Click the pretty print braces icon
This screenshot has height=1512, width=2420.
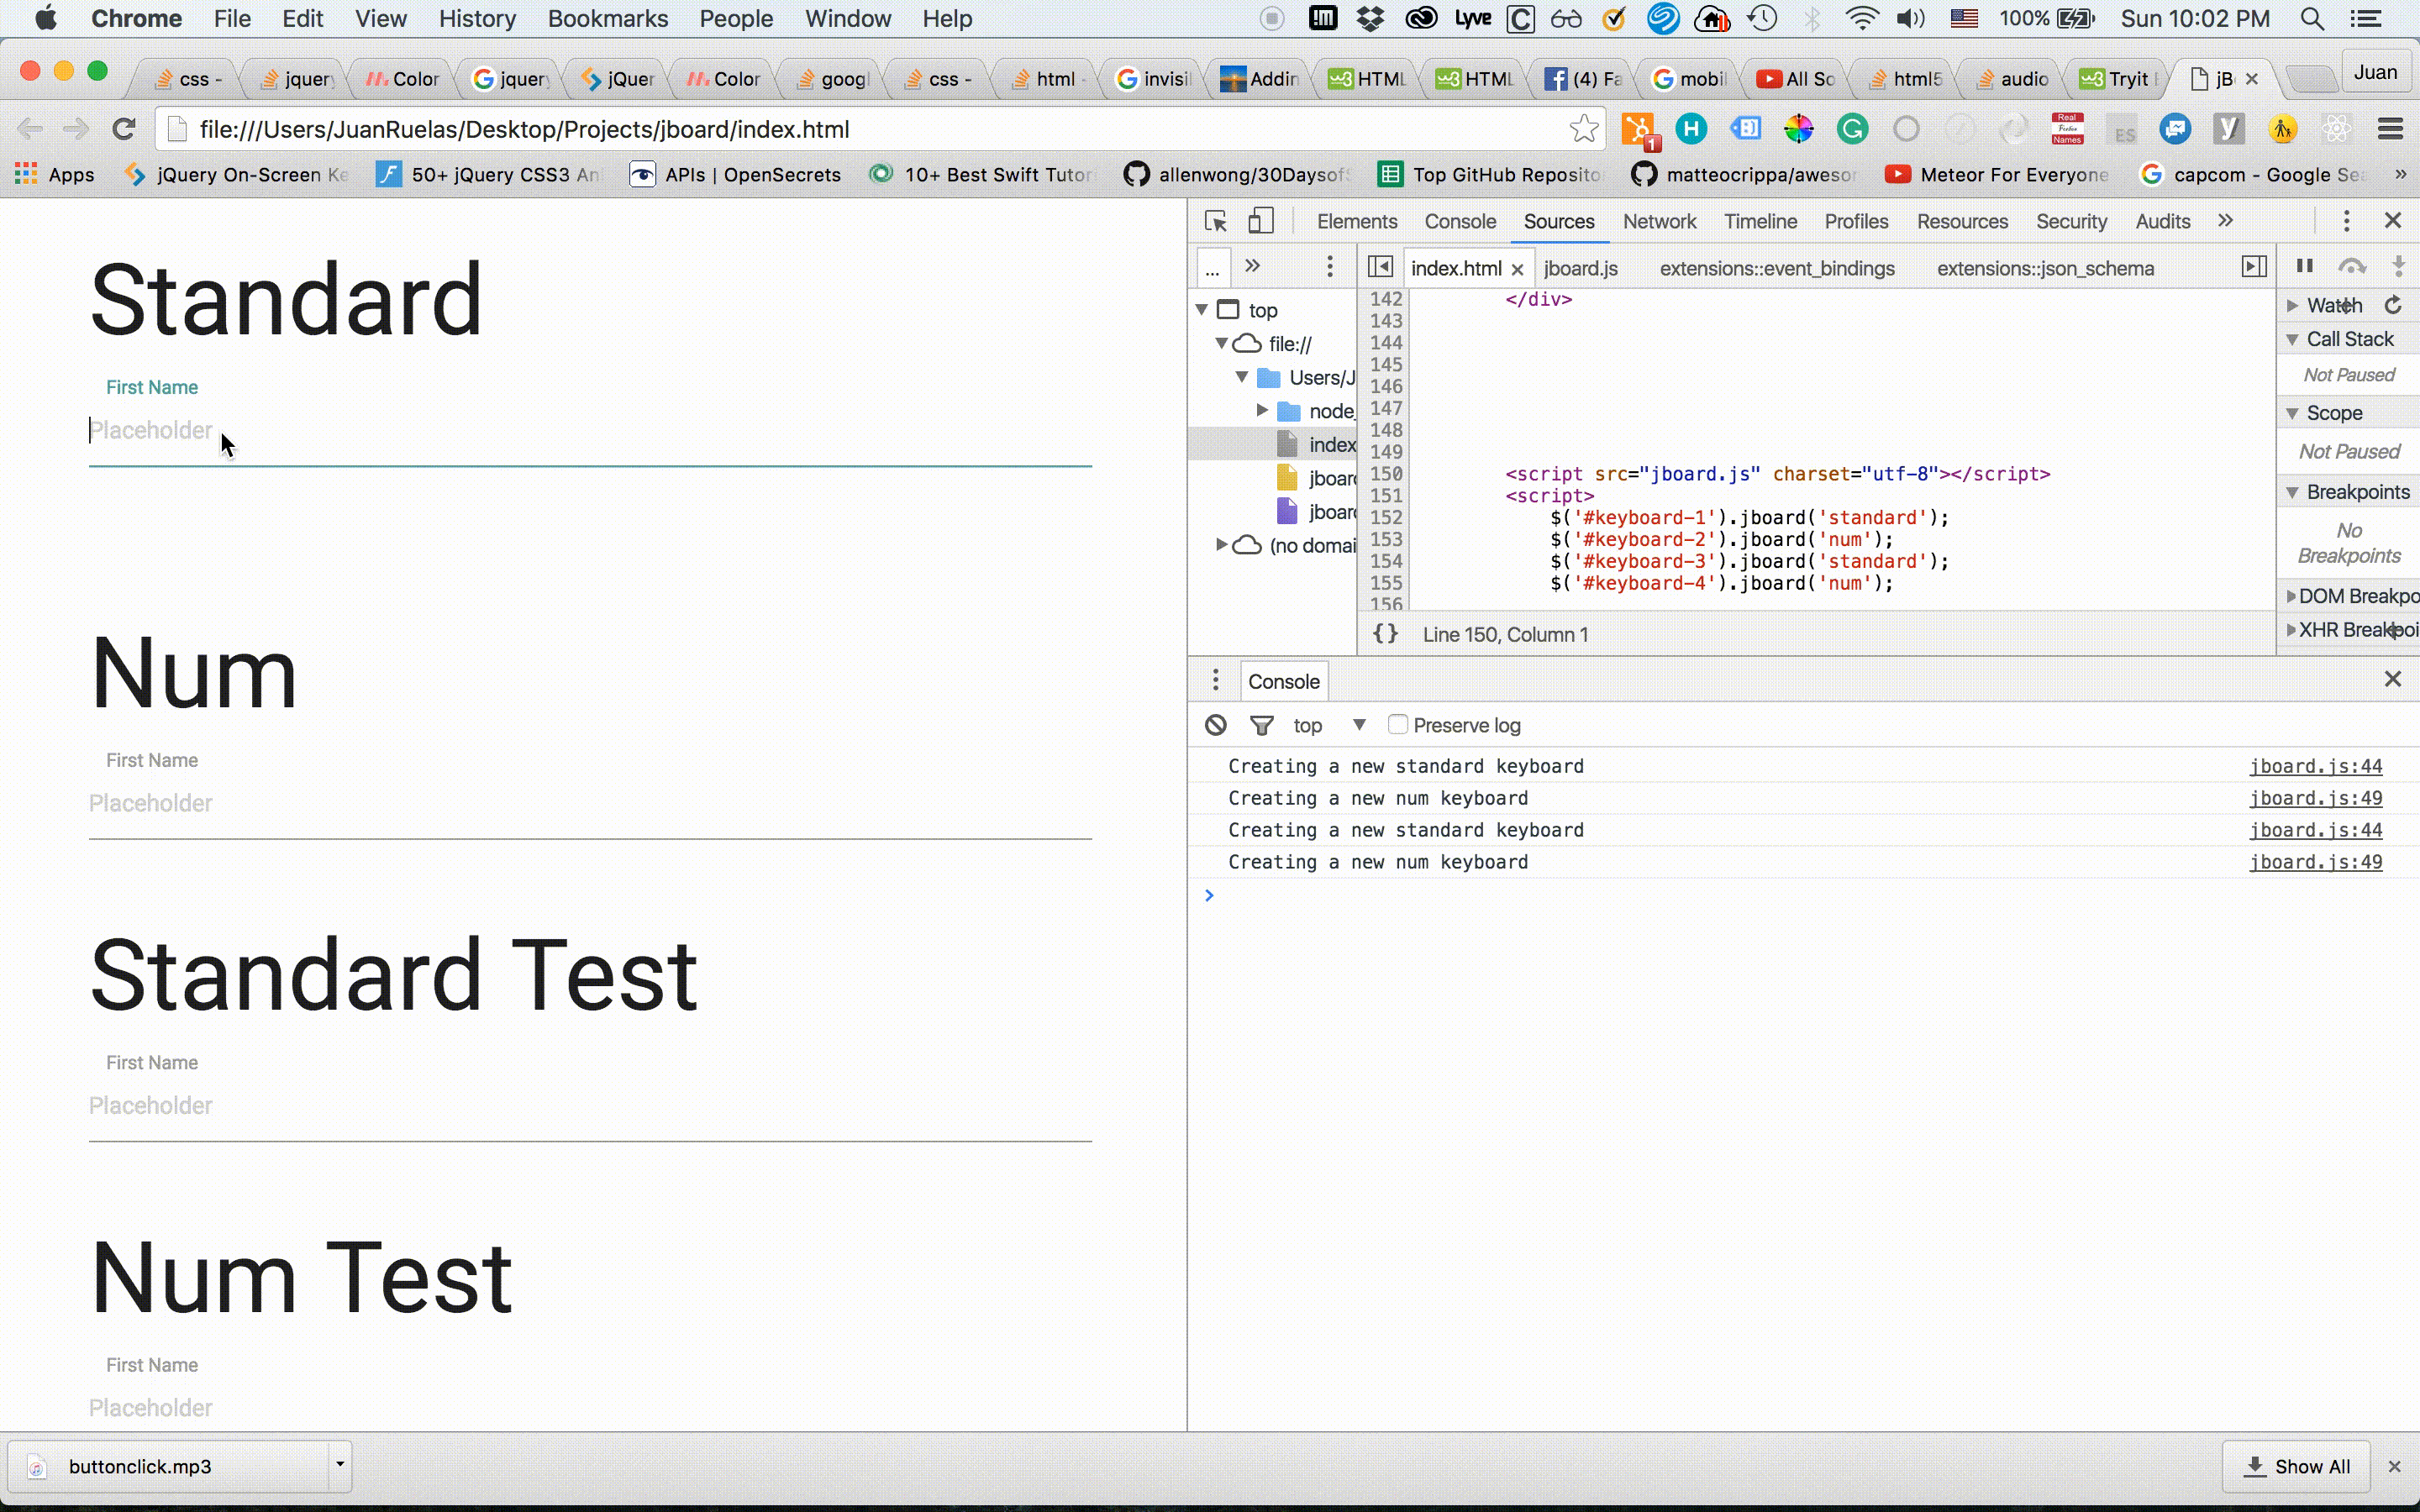pos(1385,634)
